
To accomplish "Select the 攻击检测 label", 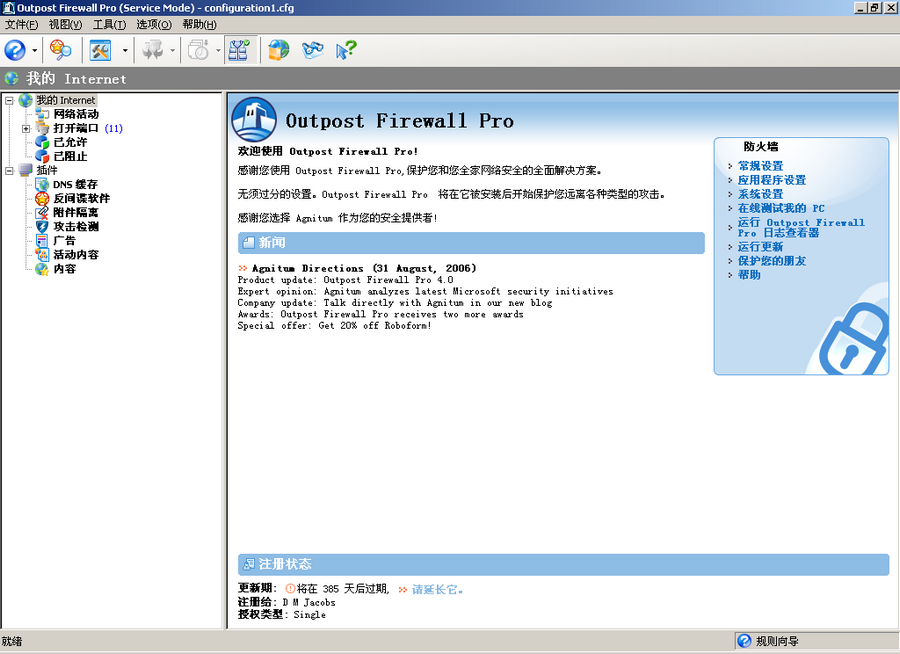I will click(x=76, y=226).
